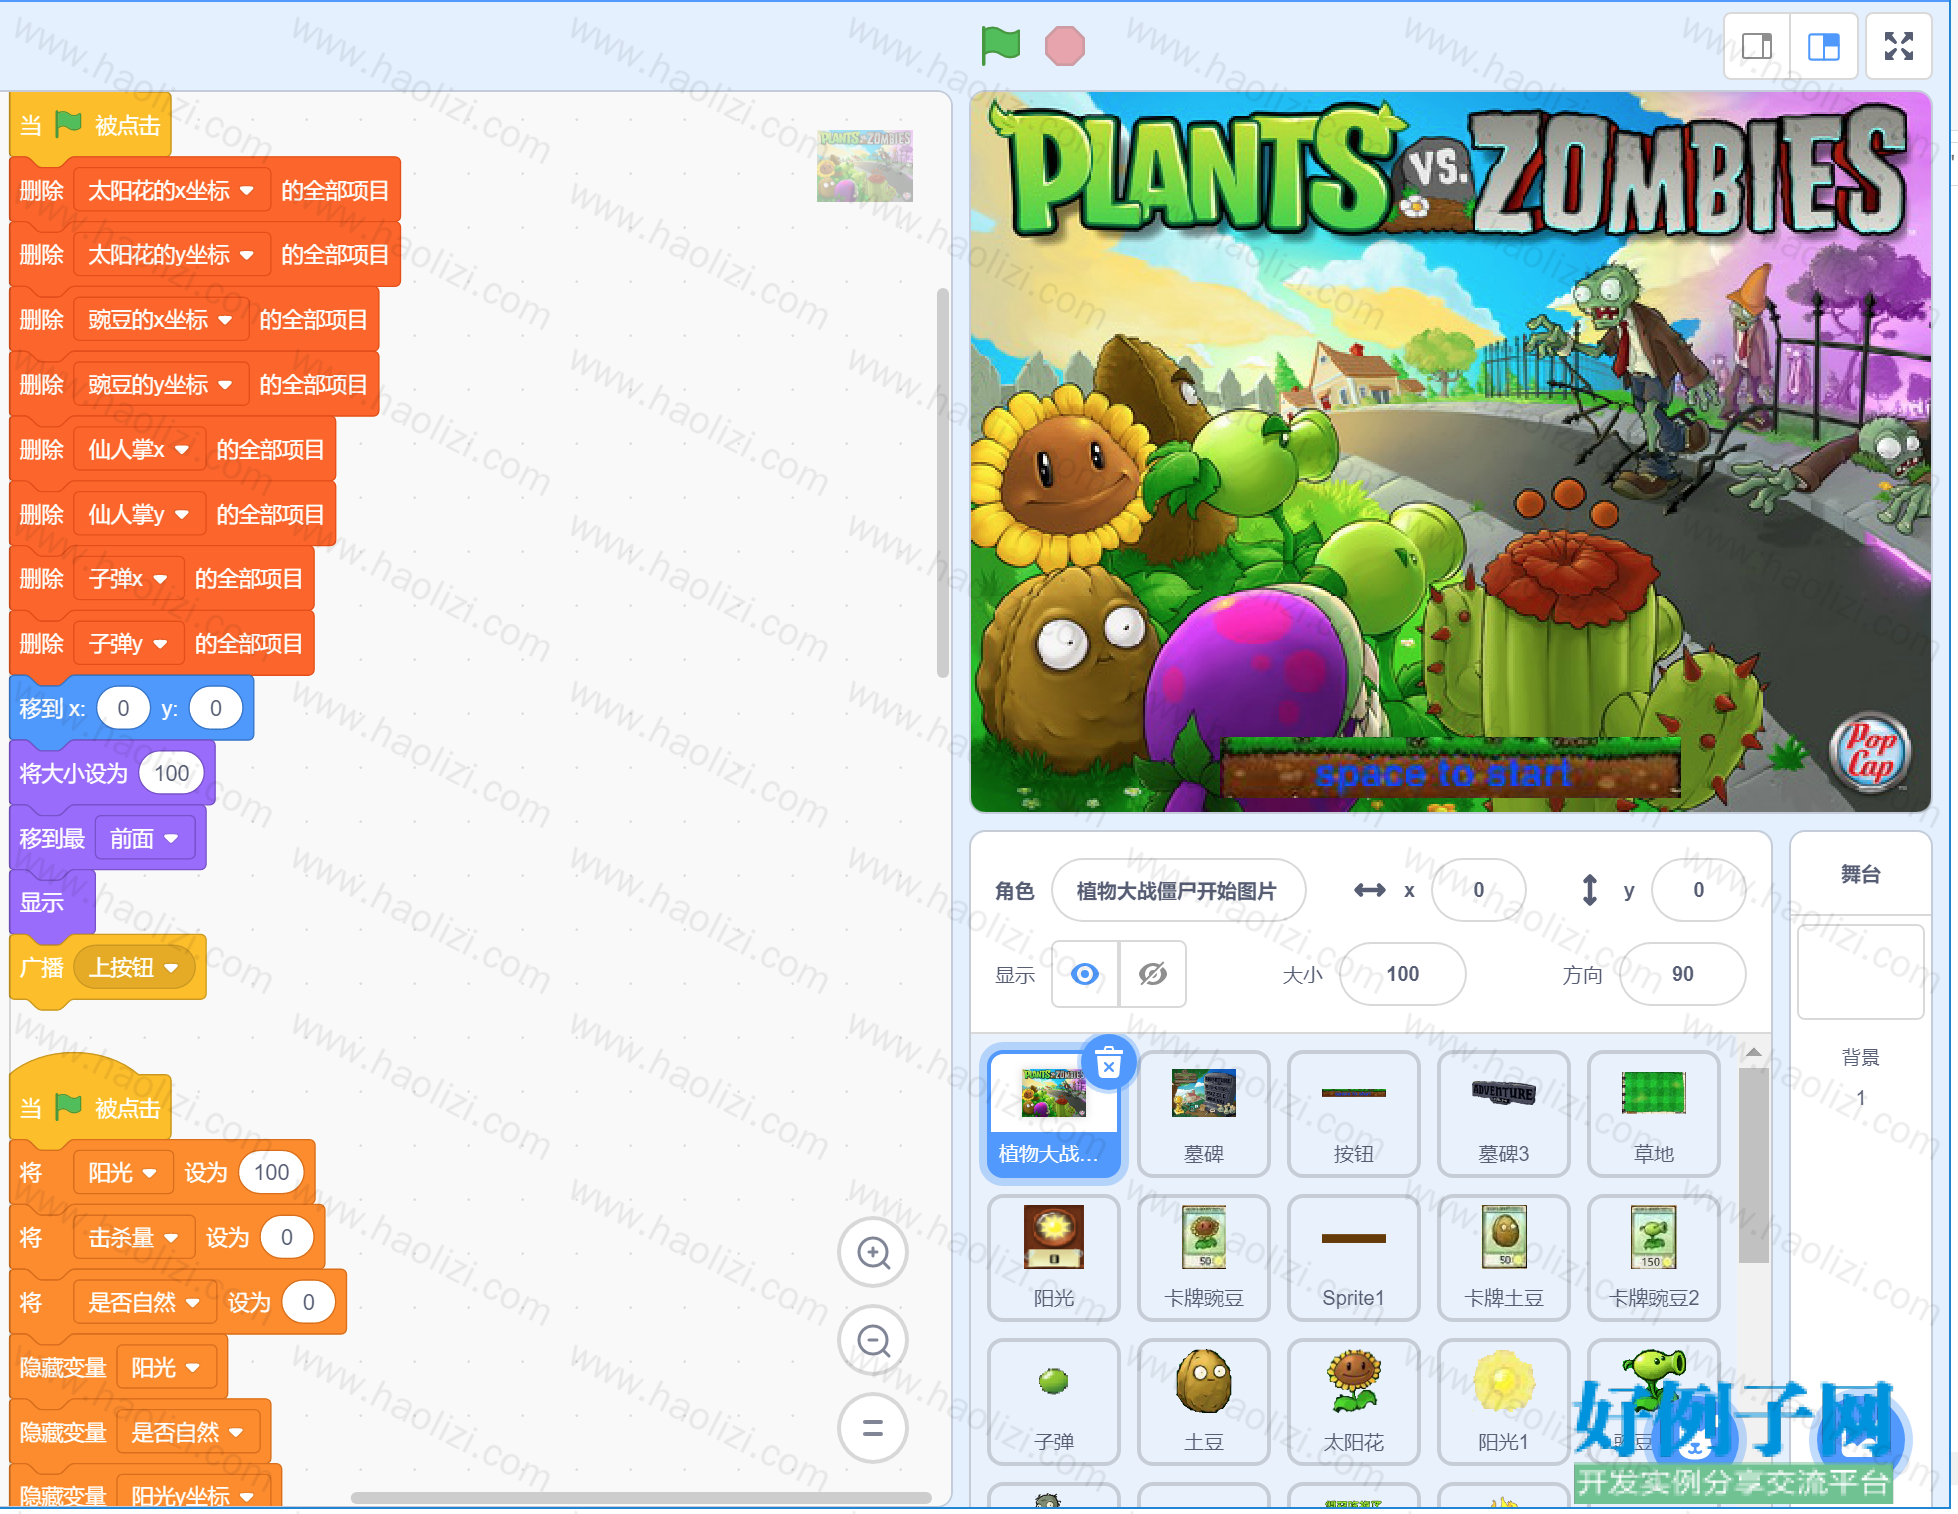
Task: Zoom in the code workspace
Action: pos(873,1252)
